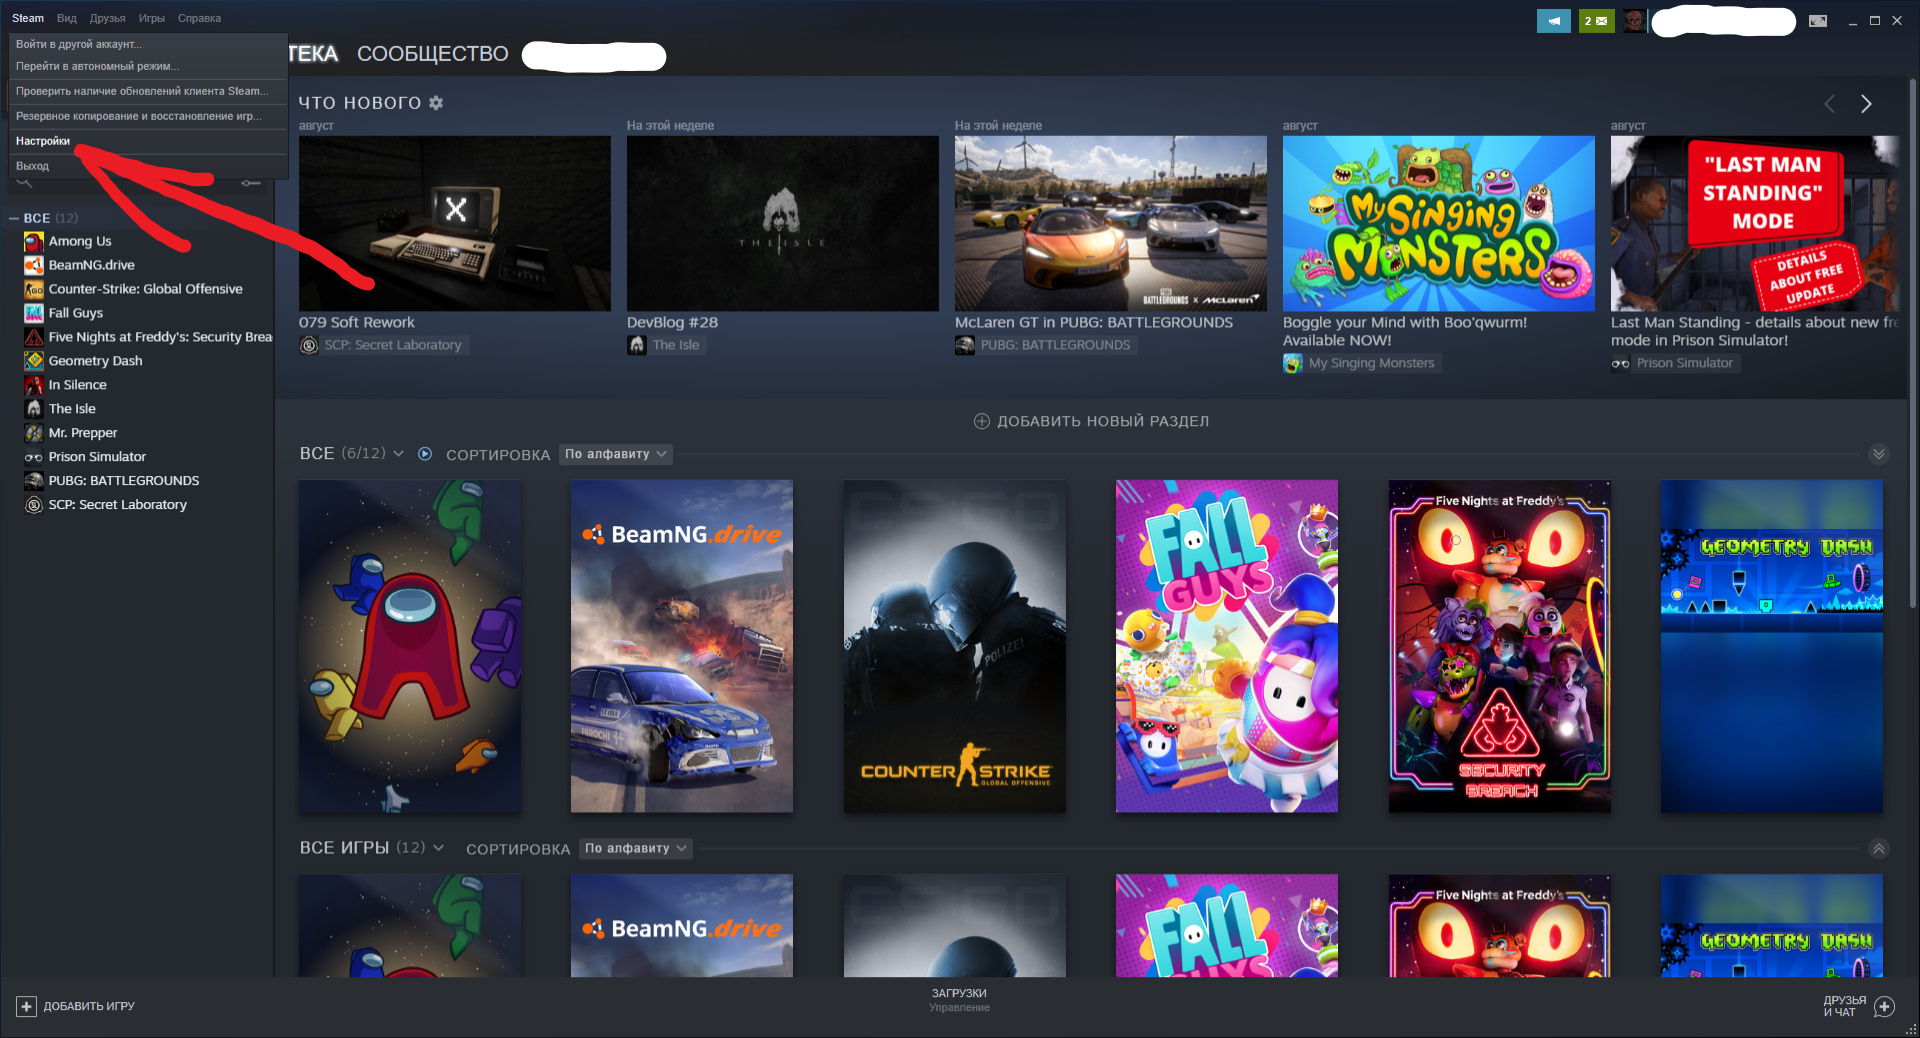Open Резервное копирование и восстановление игр entry

click(148, 116)
